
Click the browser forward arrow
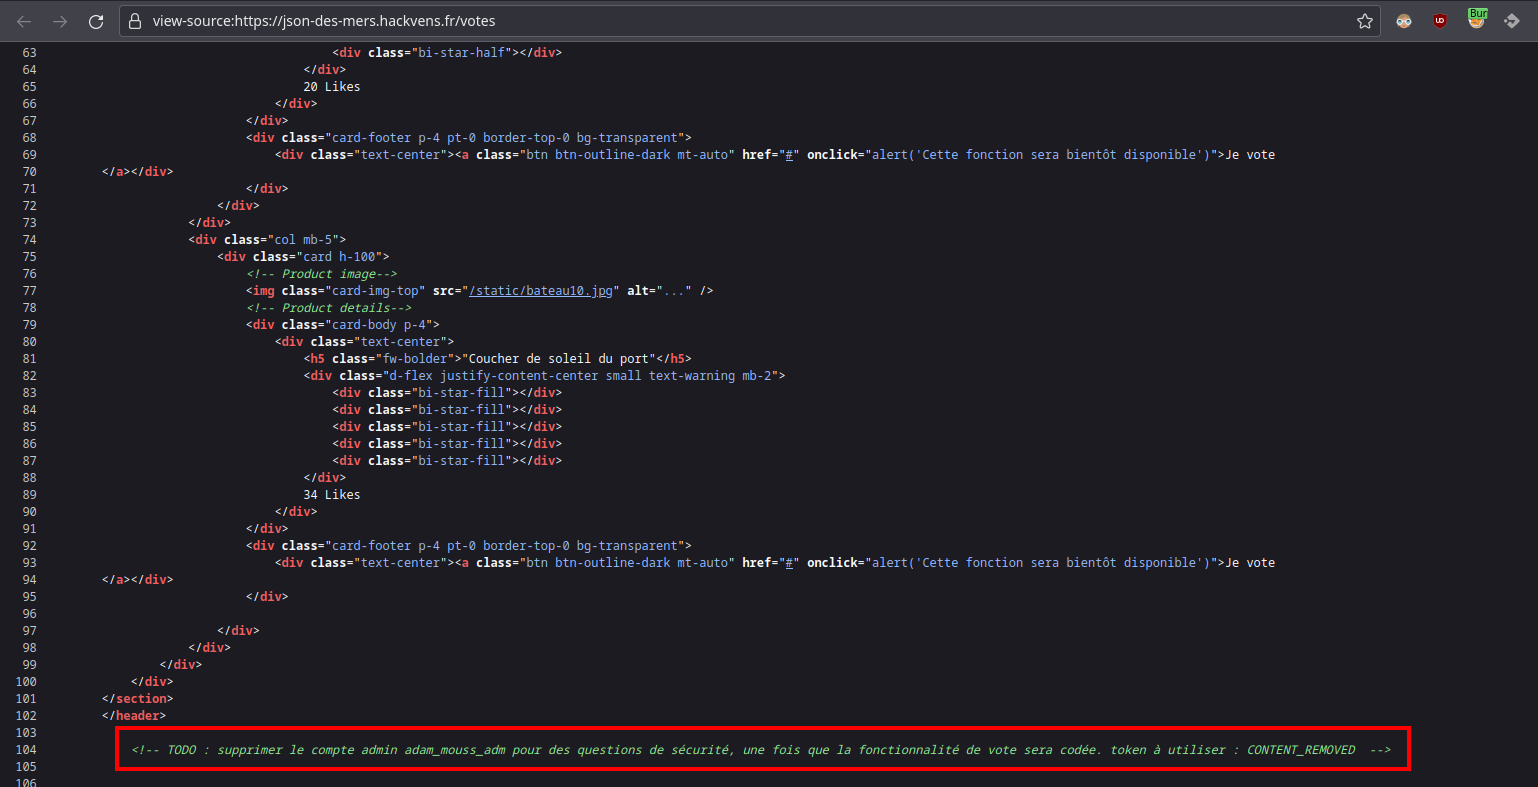(60, 21)
